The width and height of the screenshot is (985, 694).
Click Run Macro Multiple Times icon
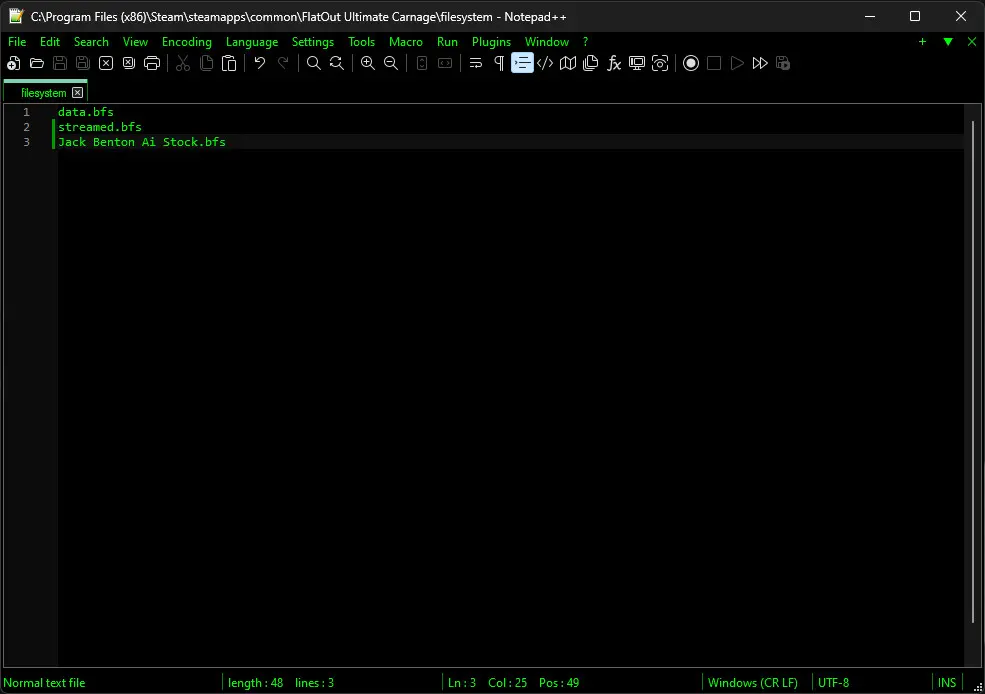[x=760, y=63]
